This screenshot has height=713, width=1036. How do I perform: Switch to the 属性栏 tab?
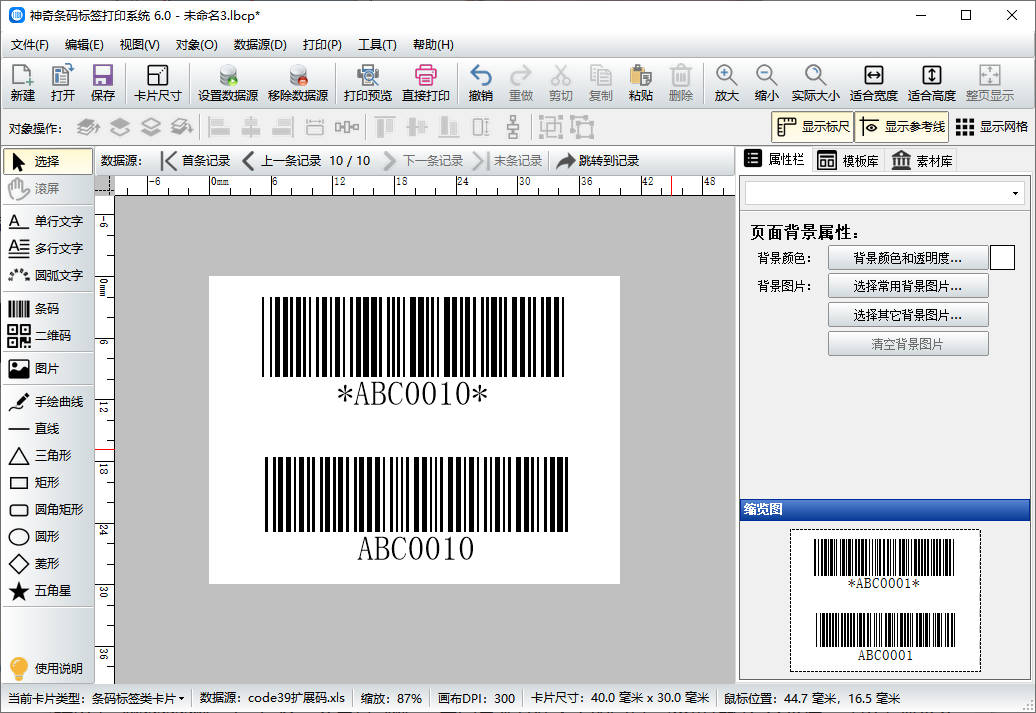(774, 159)
